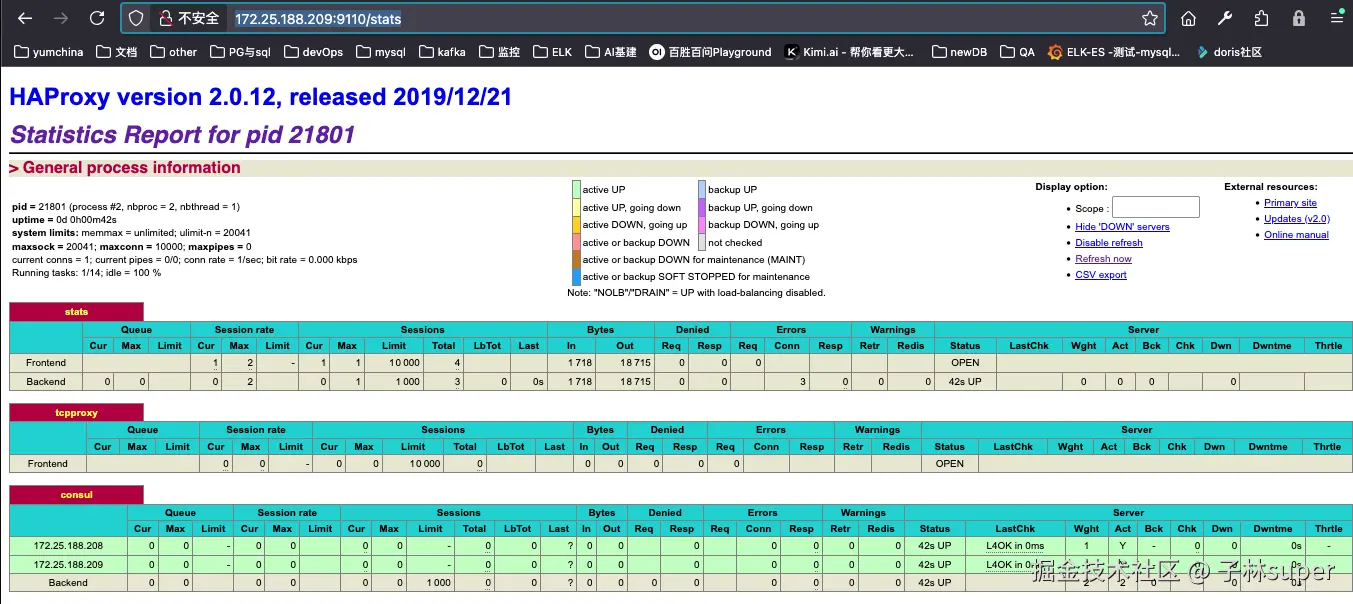Open the mysql bookmark folder
Image resolution: width=1353 pixels, height=604 pixels.
tap(381, 52)
